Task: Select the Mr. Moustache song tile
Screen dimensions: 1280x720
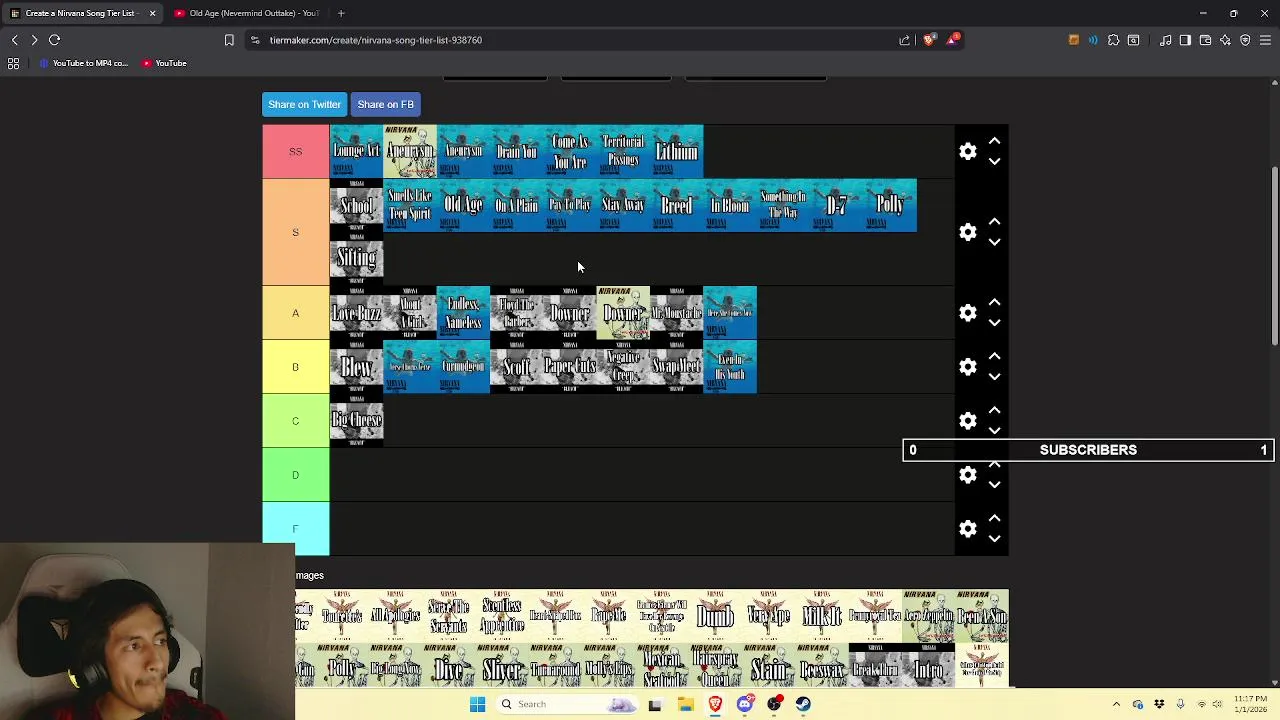Action: click(x=677, y=313)
